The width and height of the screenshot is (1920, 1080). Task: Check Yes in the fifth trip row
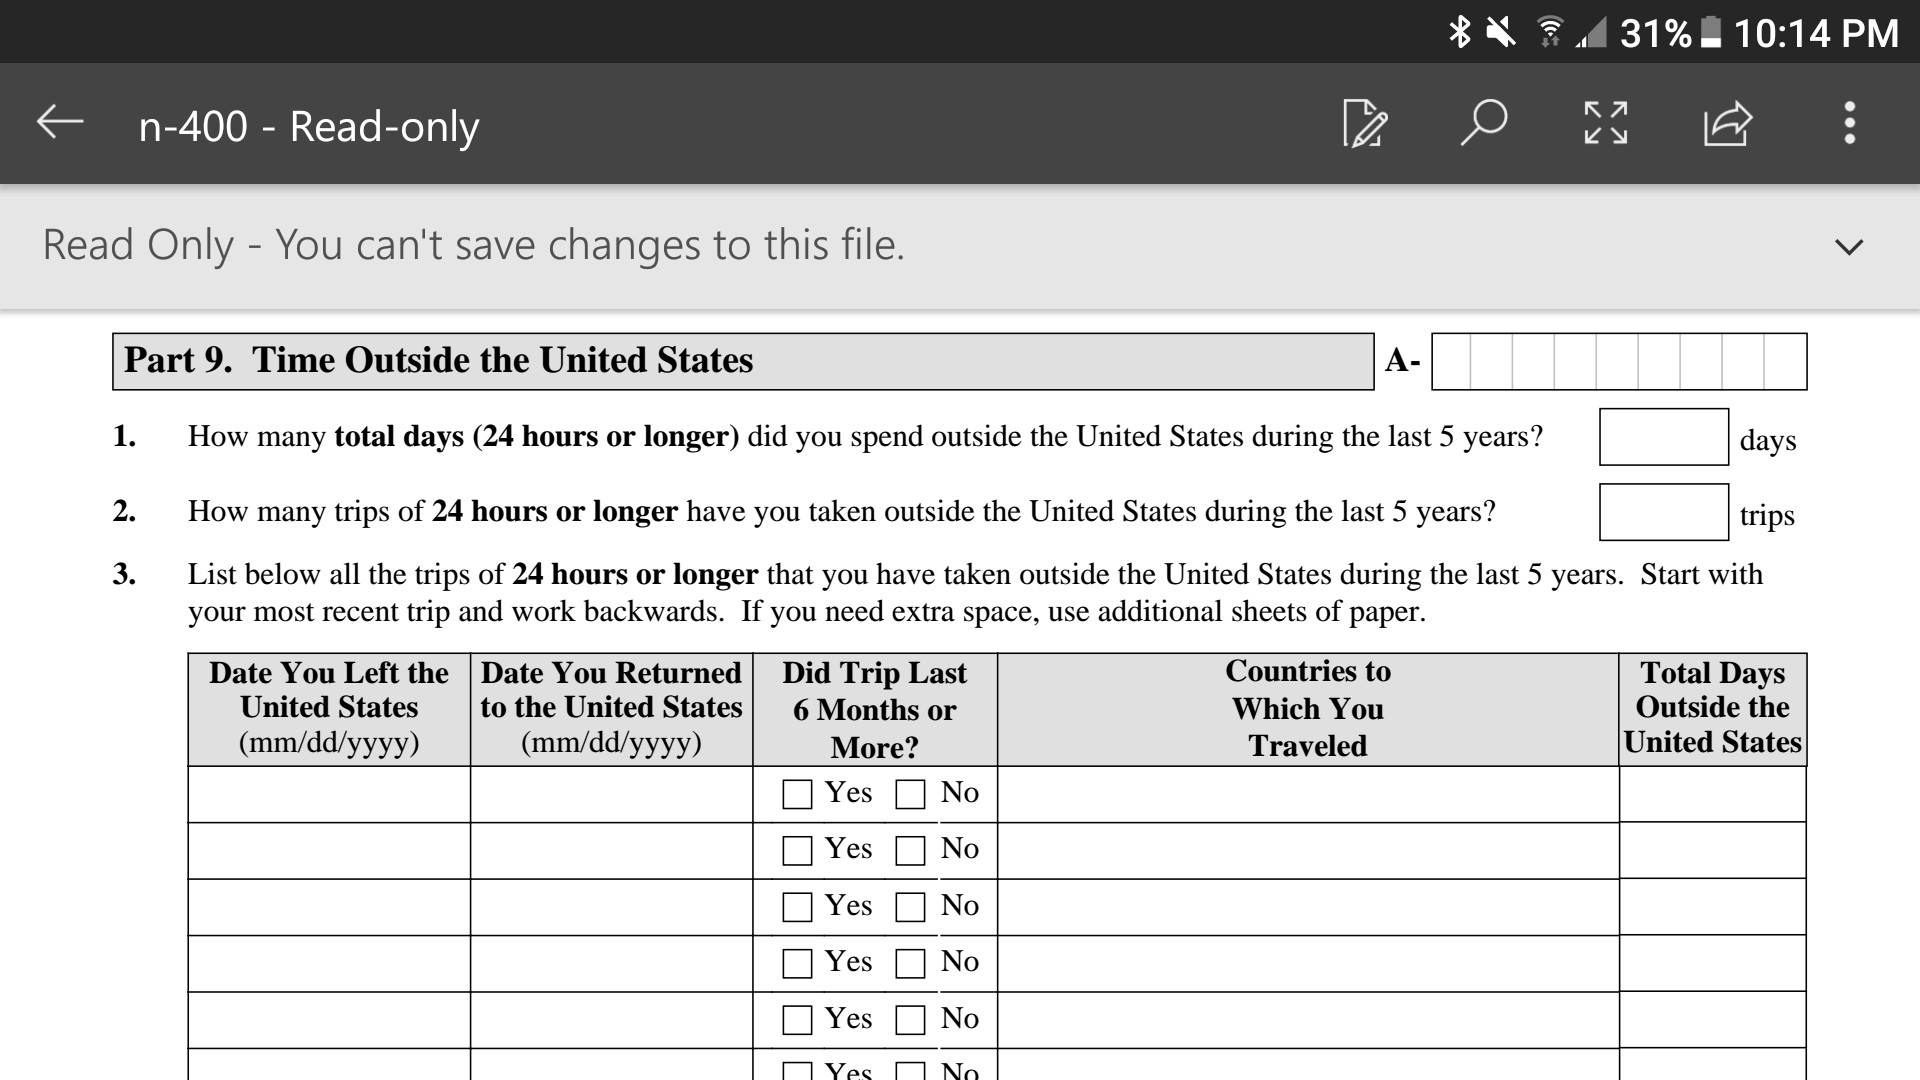tap(797, 1020)
